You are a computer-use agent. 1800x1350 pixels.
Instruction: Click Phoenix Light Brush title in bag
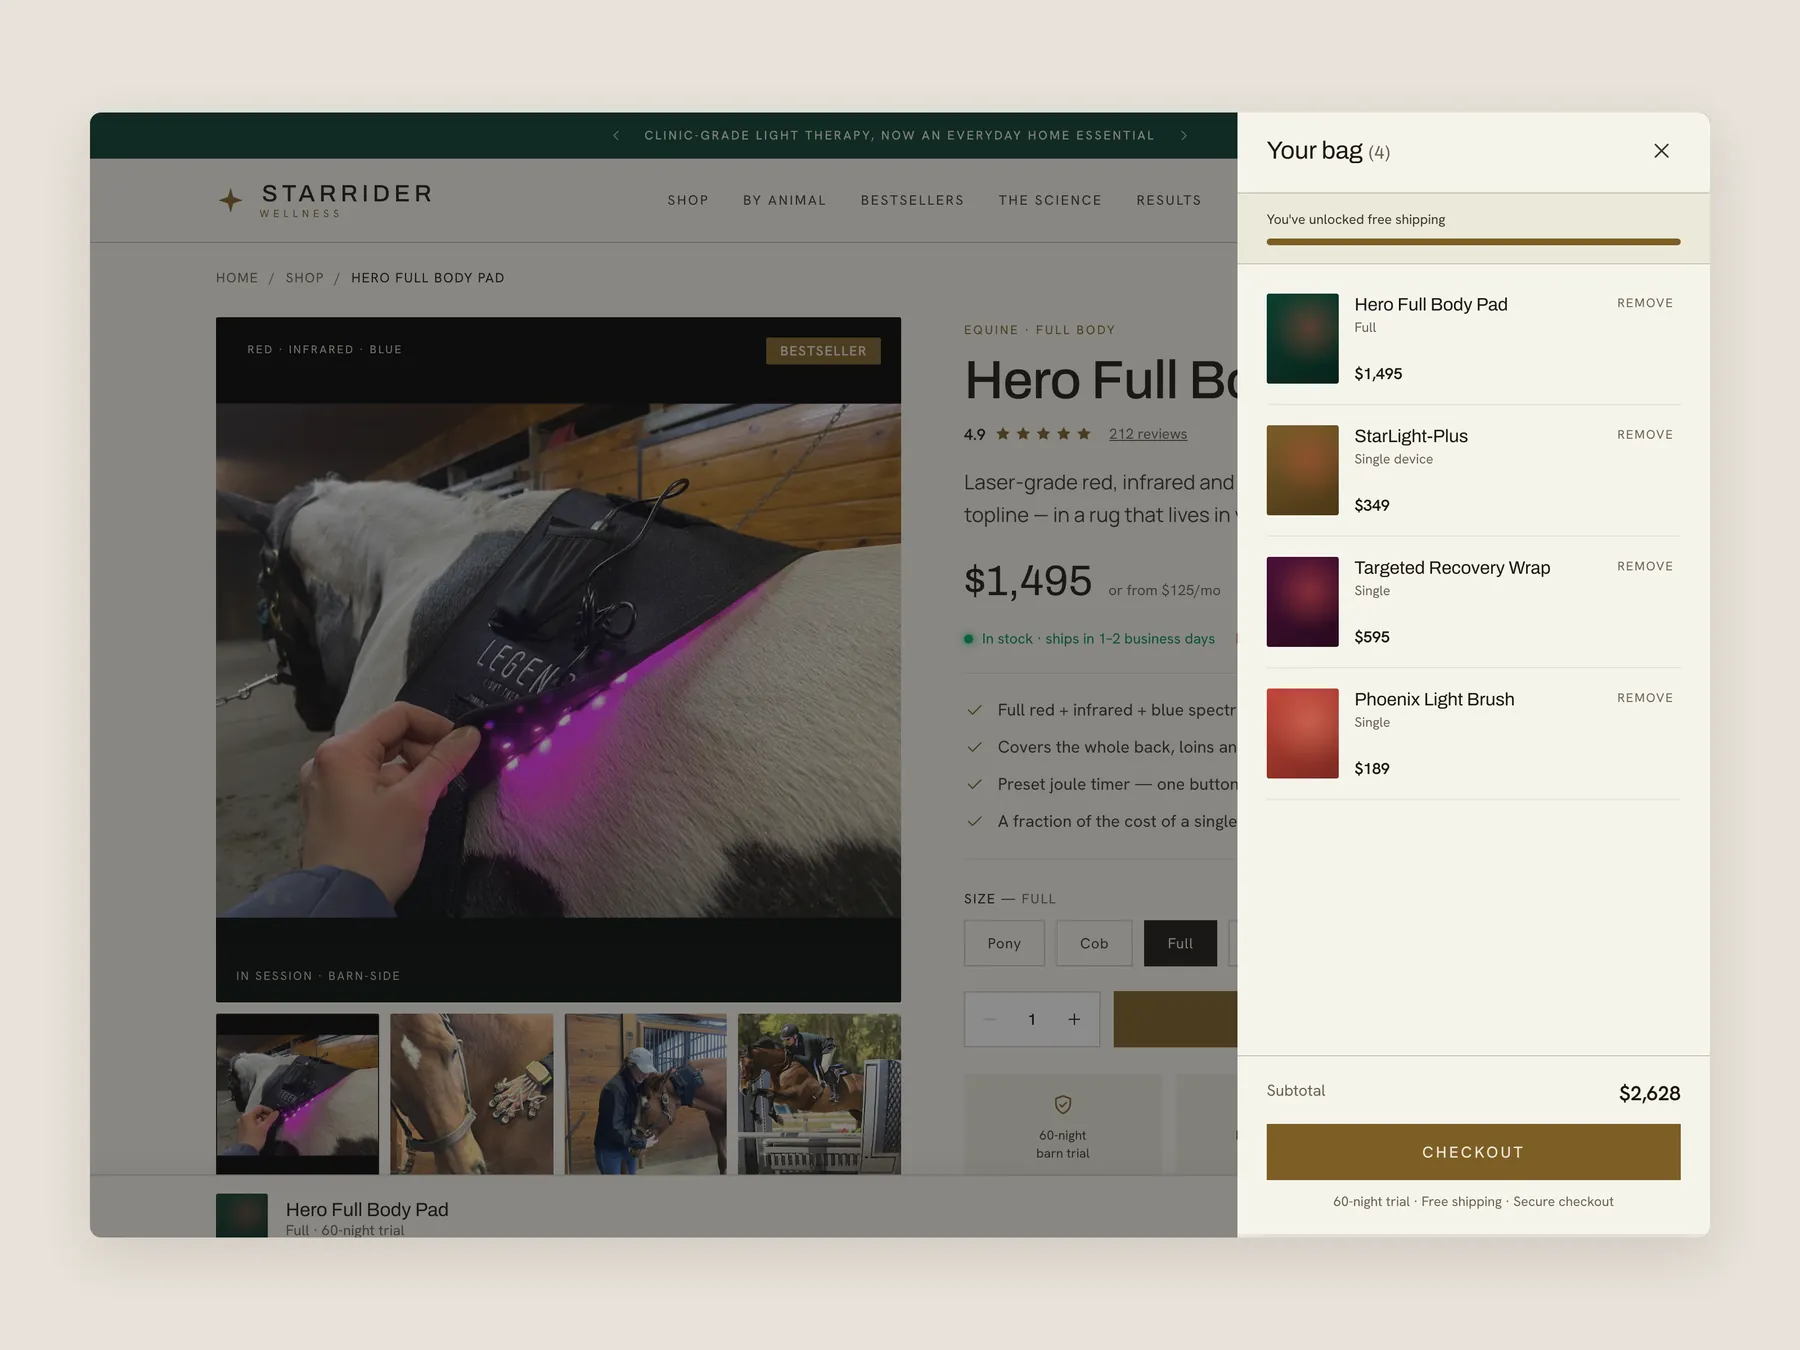1434,699
